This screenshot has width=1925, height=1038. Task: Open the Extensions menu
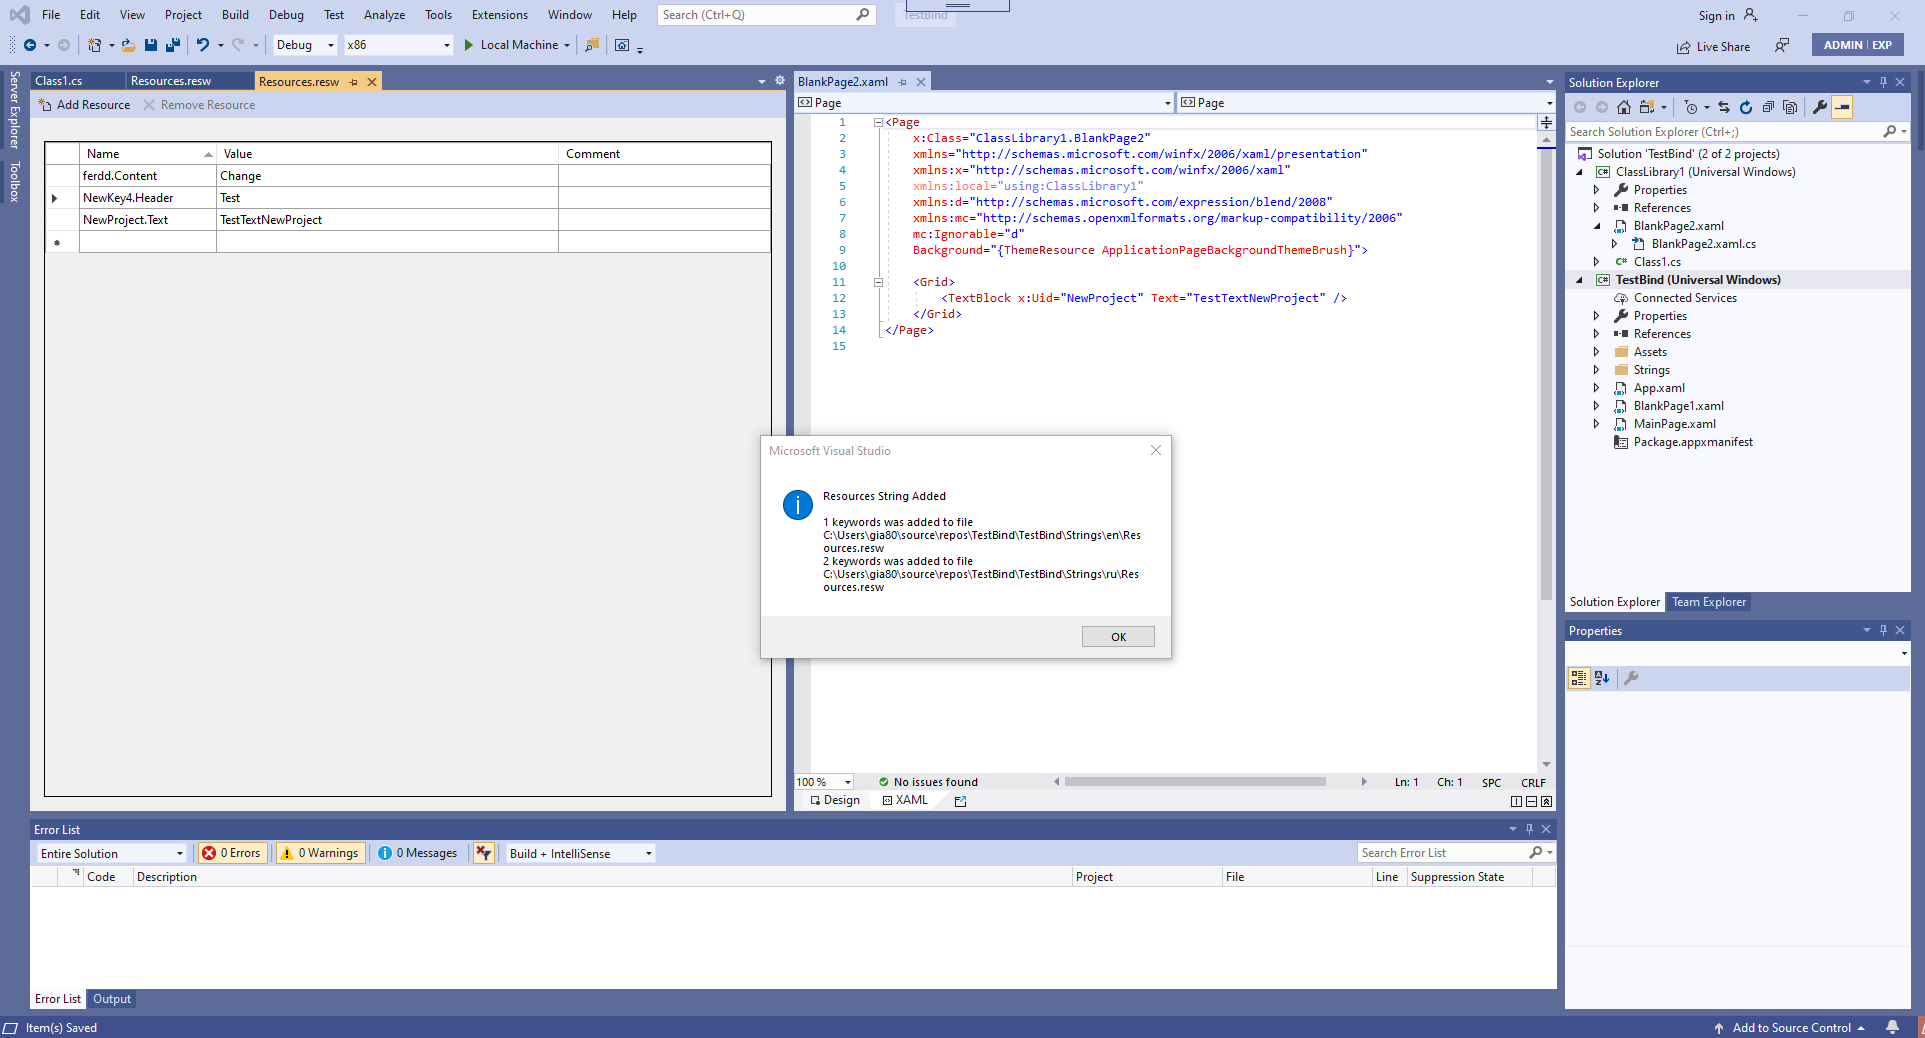(500, 15)
